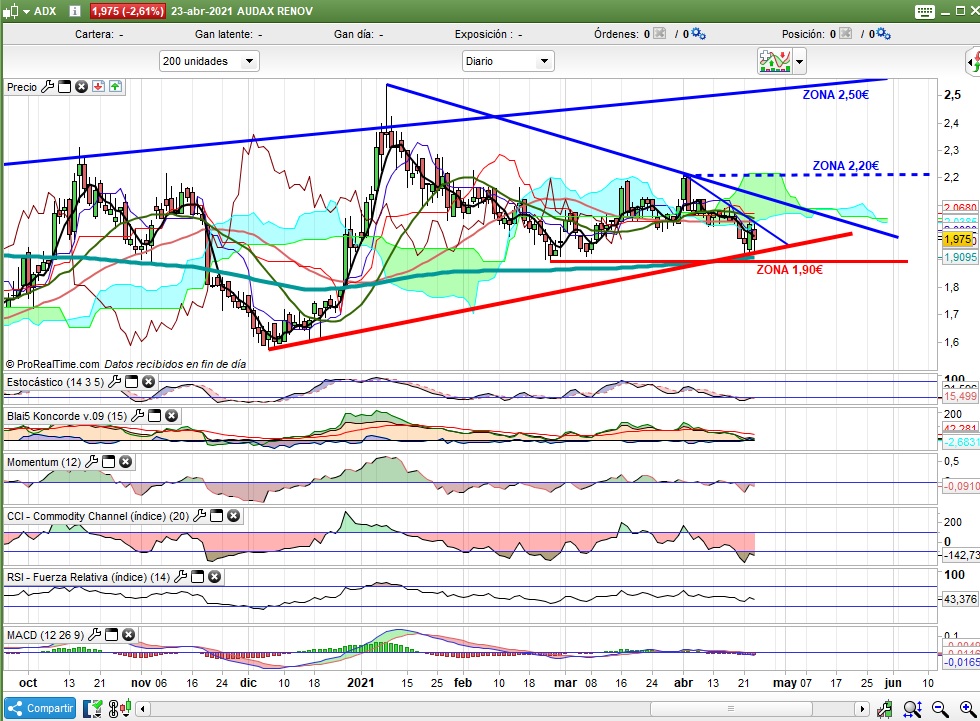
Task: Open RSI Fuerza Relativa settings wrench
Action: click(180, 577)
